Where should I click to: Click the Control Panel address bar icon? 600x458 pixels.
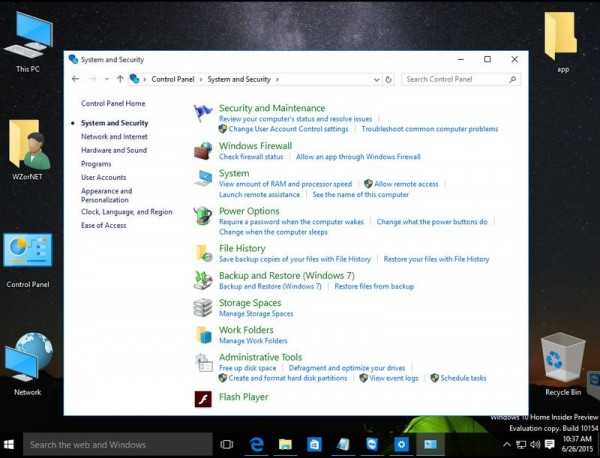point(134,79)
